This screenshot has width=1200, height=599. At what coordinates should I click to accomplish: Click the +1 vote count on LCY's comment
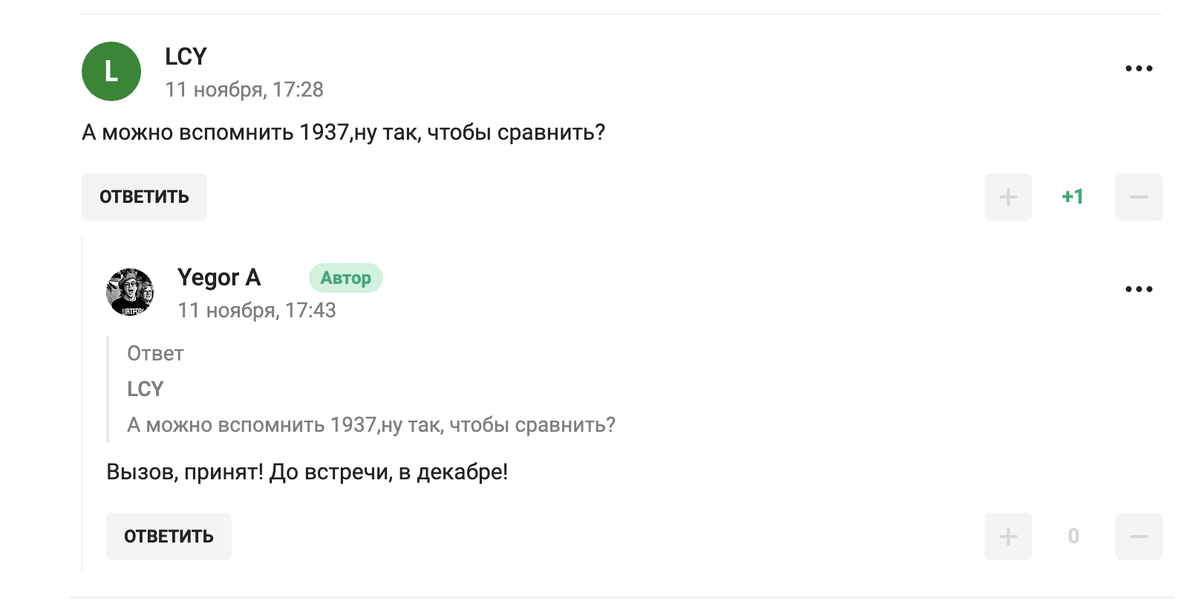[x=1073, y=196]
